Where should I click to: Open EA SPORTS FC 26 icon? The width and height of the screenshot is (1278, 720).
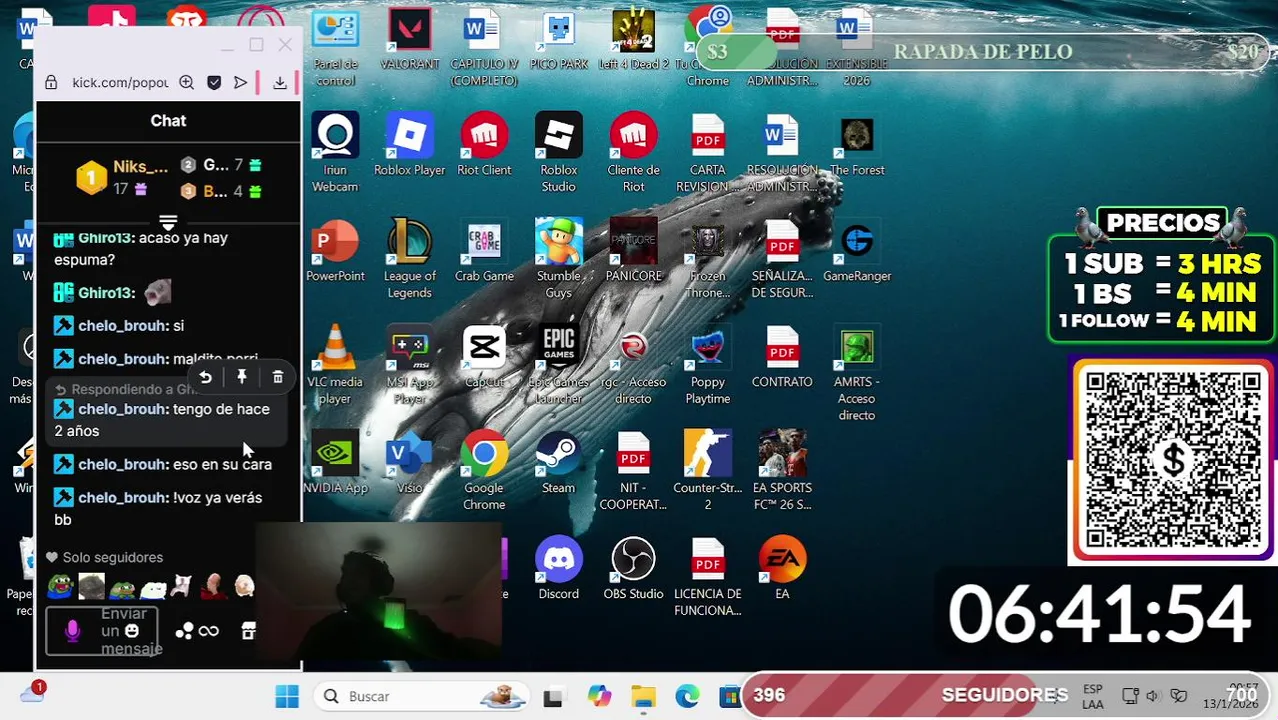tap(782, 471)
